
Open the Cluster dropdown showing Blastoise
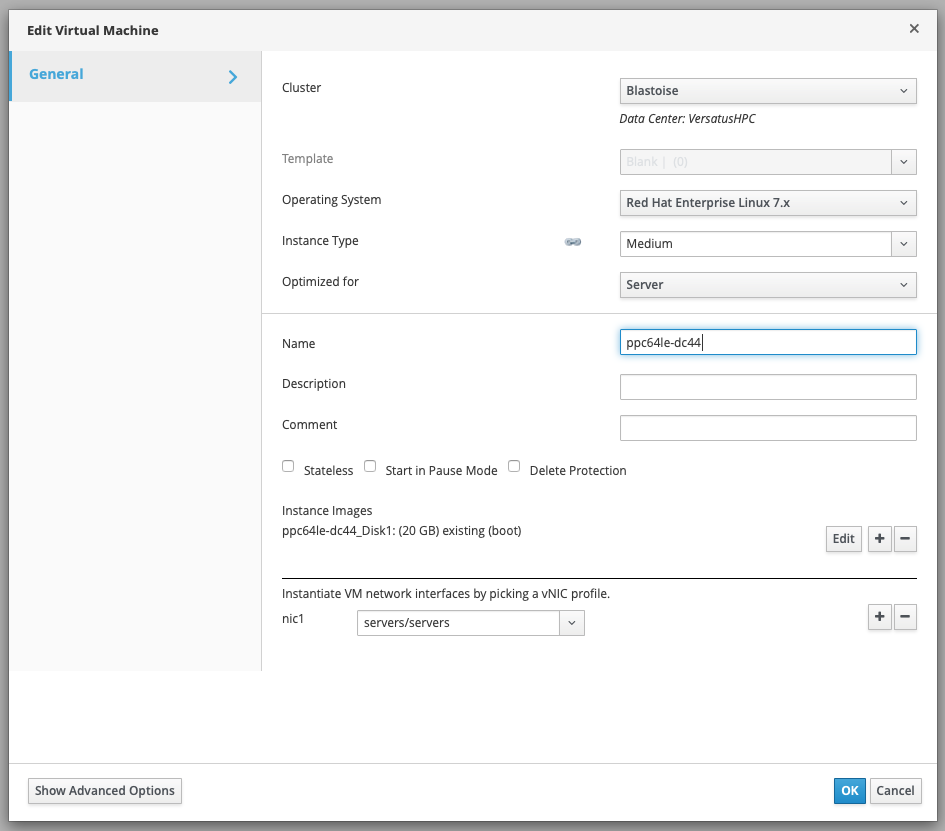point(767,91)
